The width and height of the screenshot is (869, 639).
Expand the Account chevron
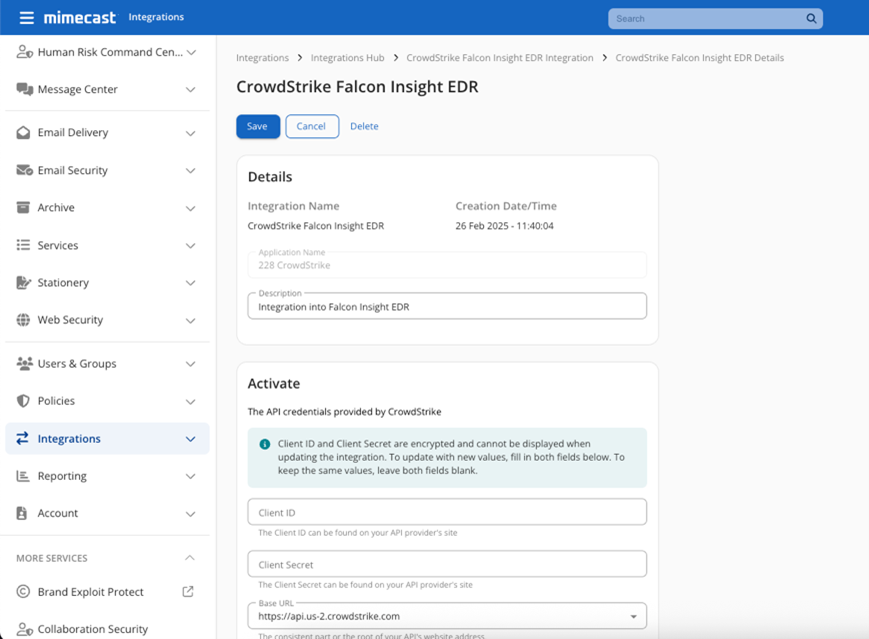tap(191, 514)
